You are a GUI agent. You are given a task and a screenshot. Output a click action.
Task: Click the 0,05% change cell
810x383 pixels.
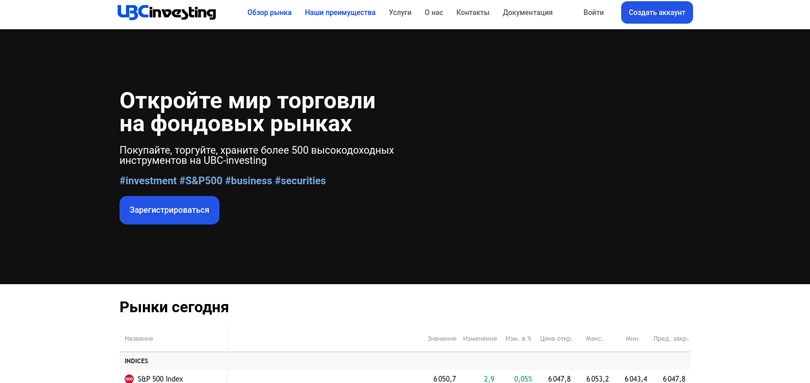(523, 379)
